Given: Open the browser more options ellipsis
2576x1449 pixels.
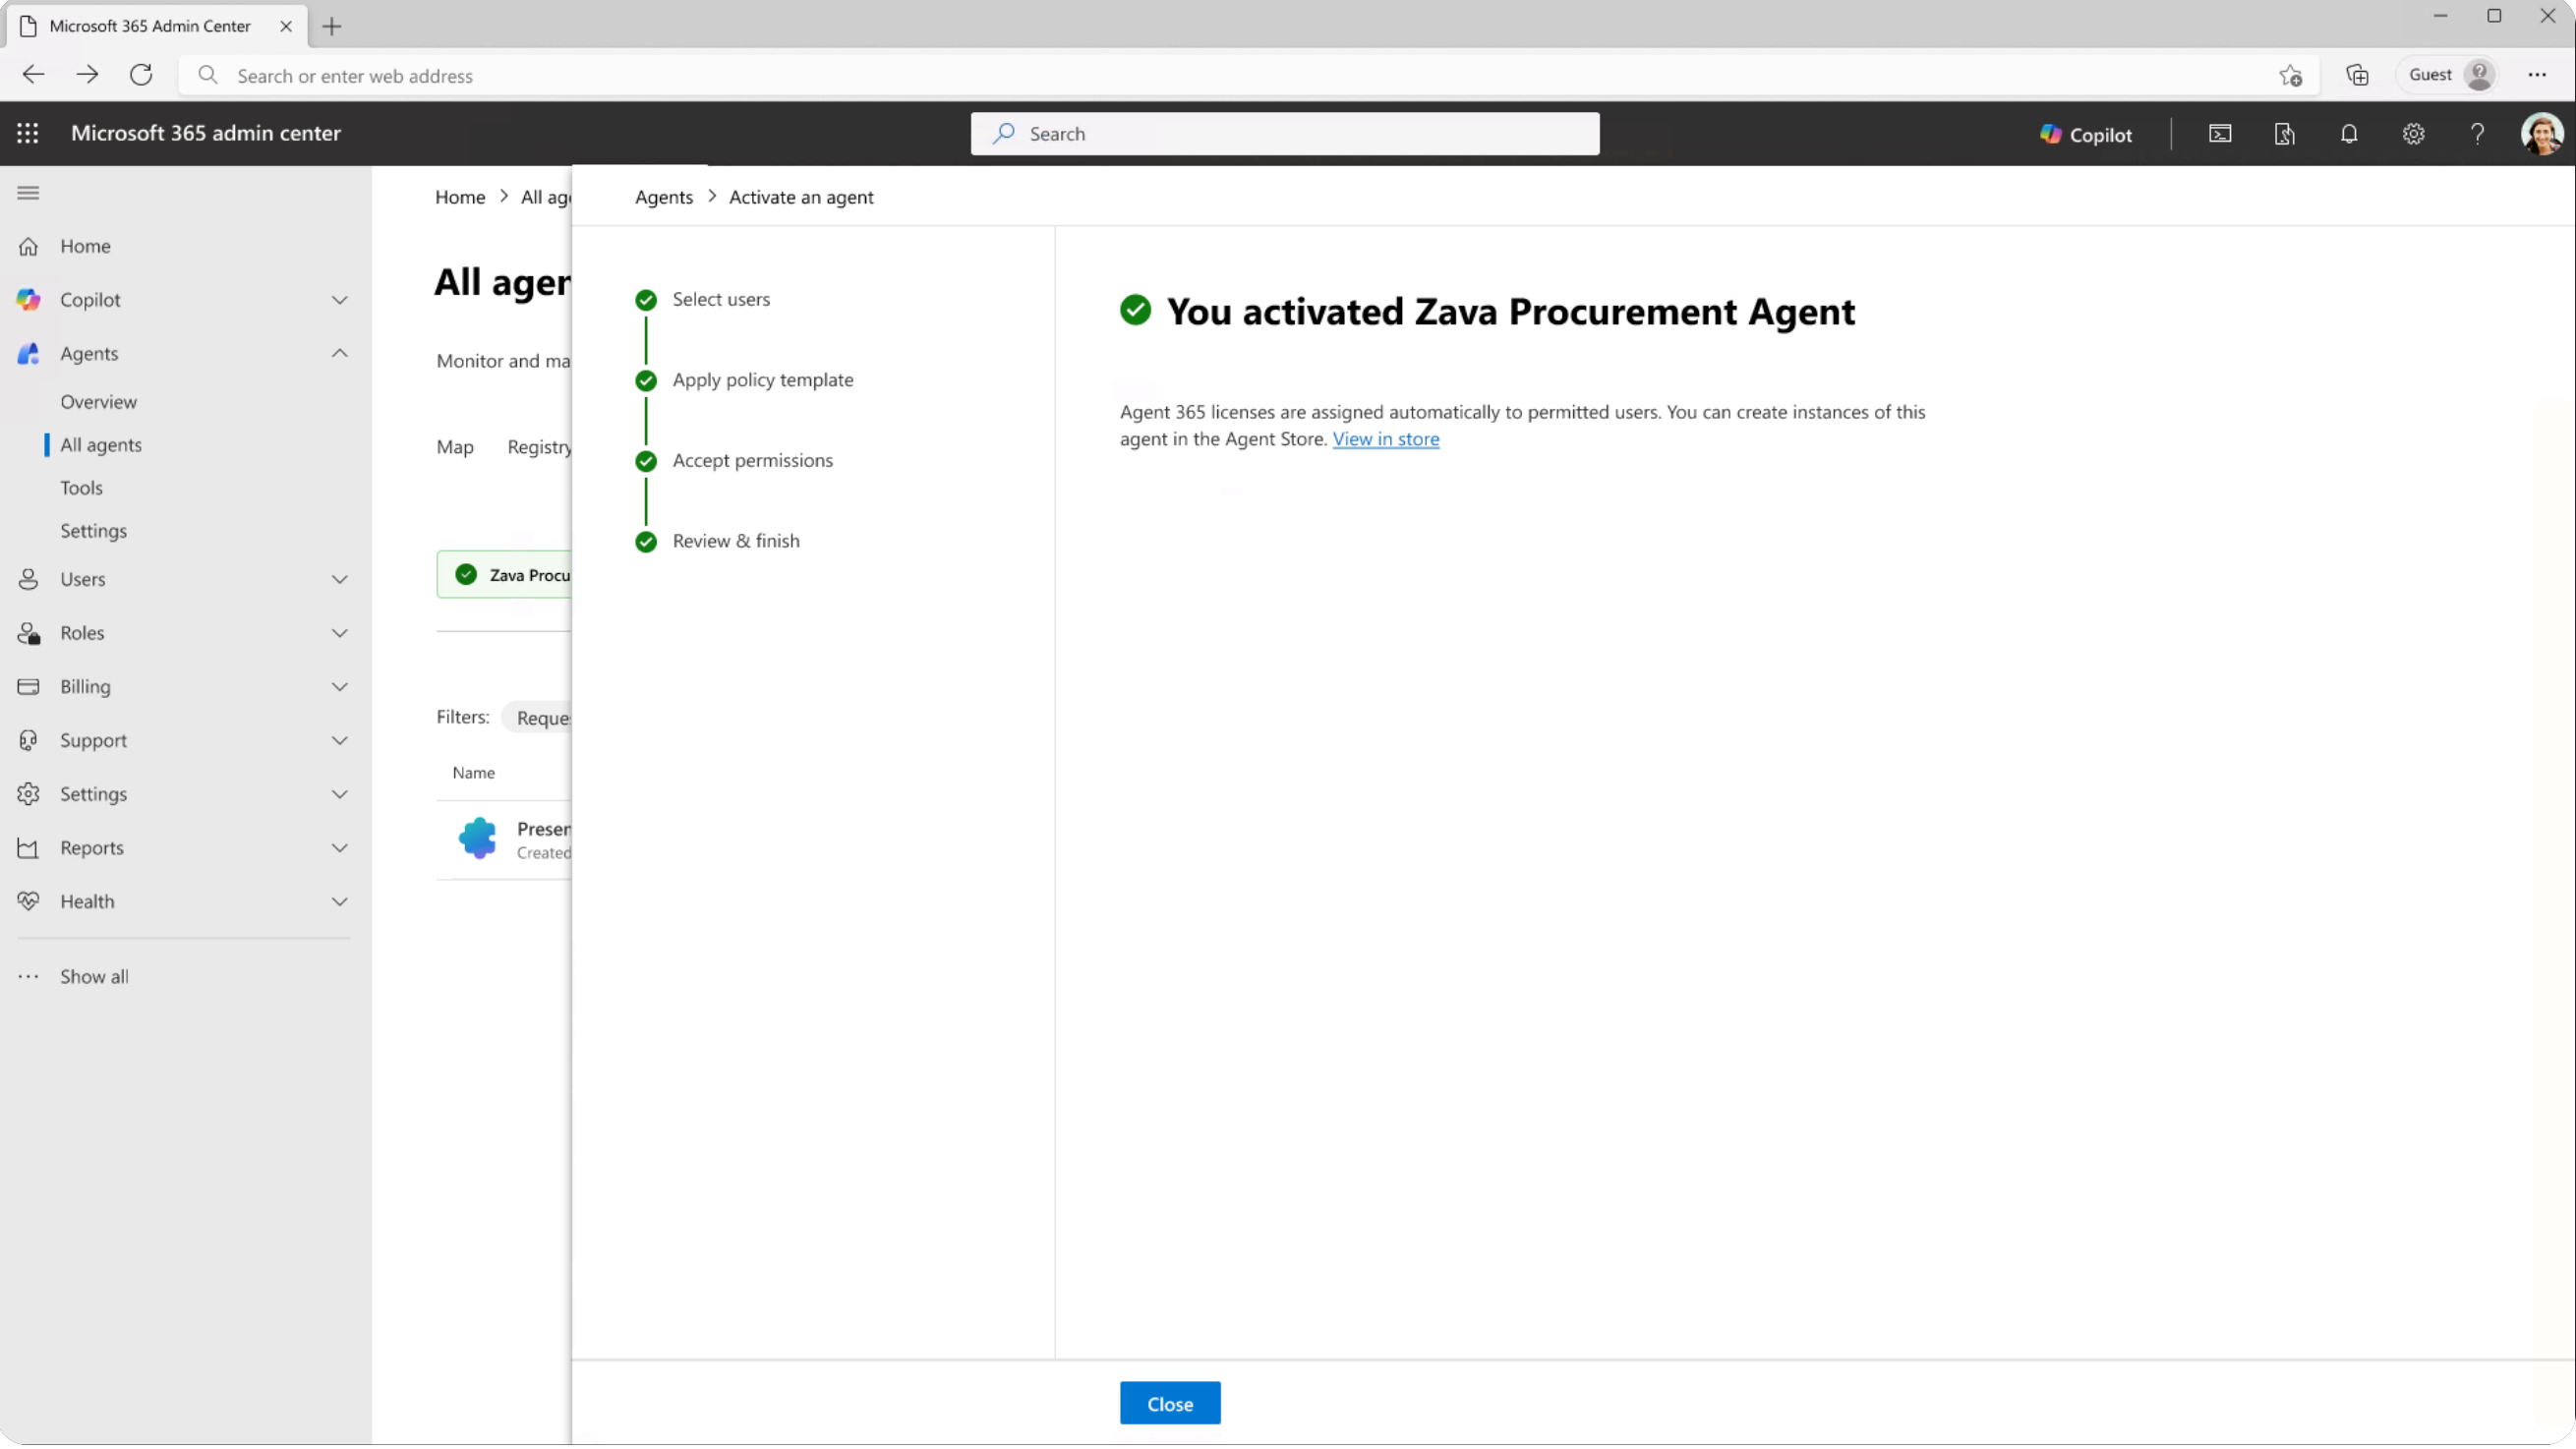Looking at the screenshot, I should pyautogui.click(x=2537, y=75).
